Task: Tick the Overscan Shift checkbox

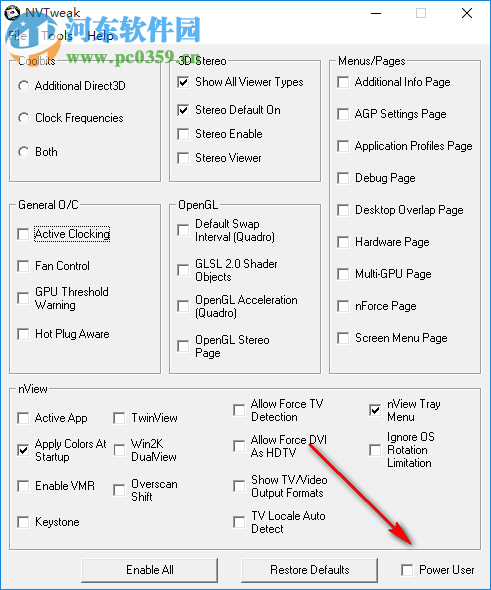Action: (x=119, y=490)
